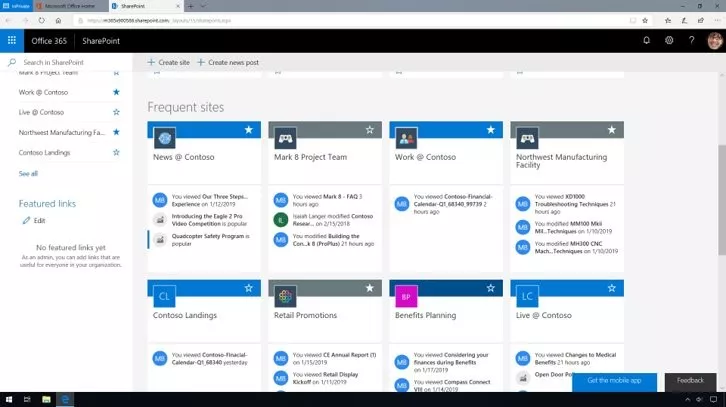
Task: Click the page vertical scrollbar thumb
Action: coord(722,199)
